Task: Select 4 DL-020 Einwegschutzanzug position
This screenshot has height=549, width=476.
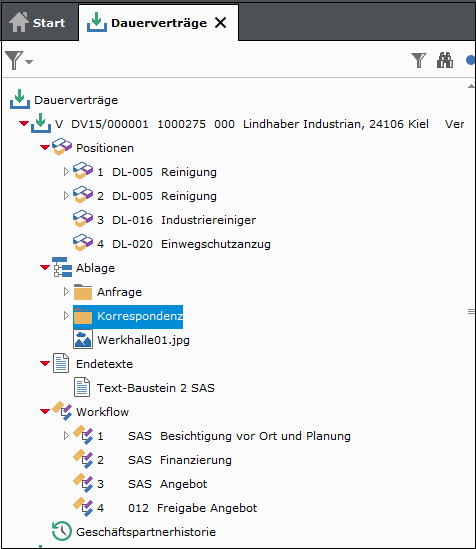Action: tap(172, 244)
